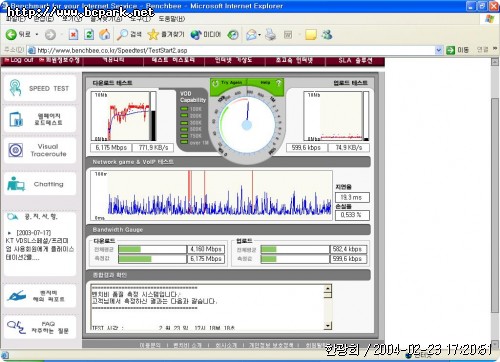Click the 웹페이지 로드테스트 page icon

(16, 119)
